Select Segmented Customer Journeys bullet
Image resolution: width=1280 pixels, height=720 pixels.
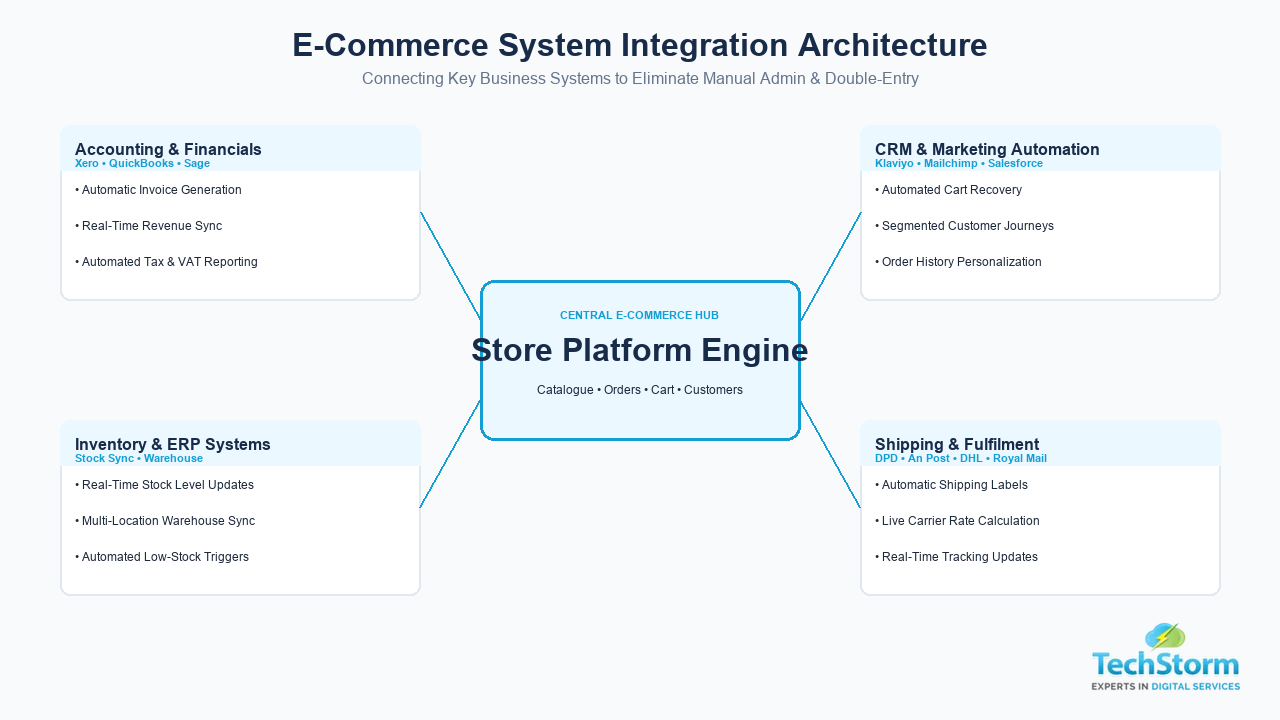coord(964,226)
